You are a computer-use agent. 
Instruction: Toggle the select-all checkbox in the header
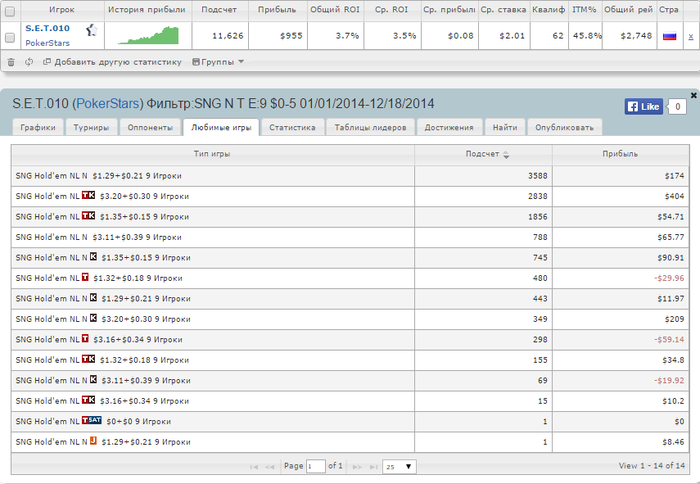coord(9,11)
